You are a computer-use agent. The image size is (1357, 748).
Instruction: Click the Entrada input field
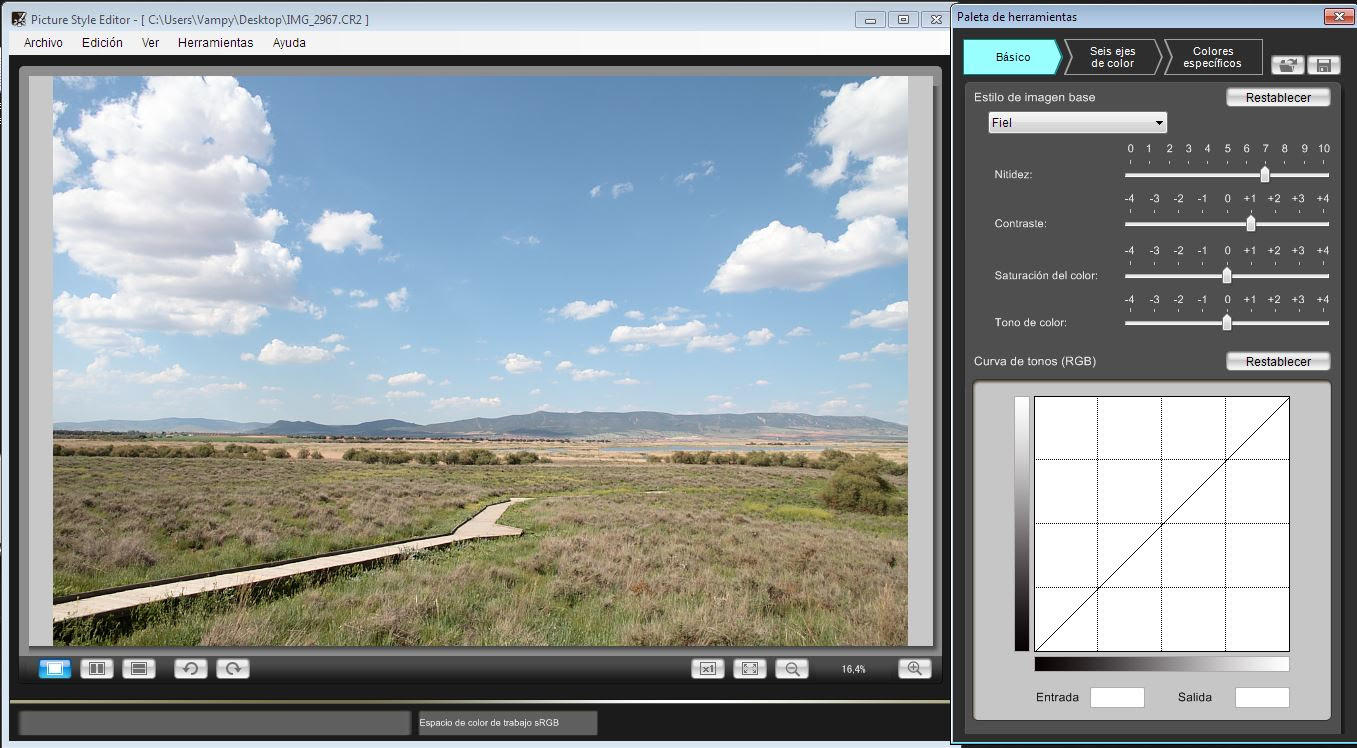pyautogui.click(x=1117, y=697)
